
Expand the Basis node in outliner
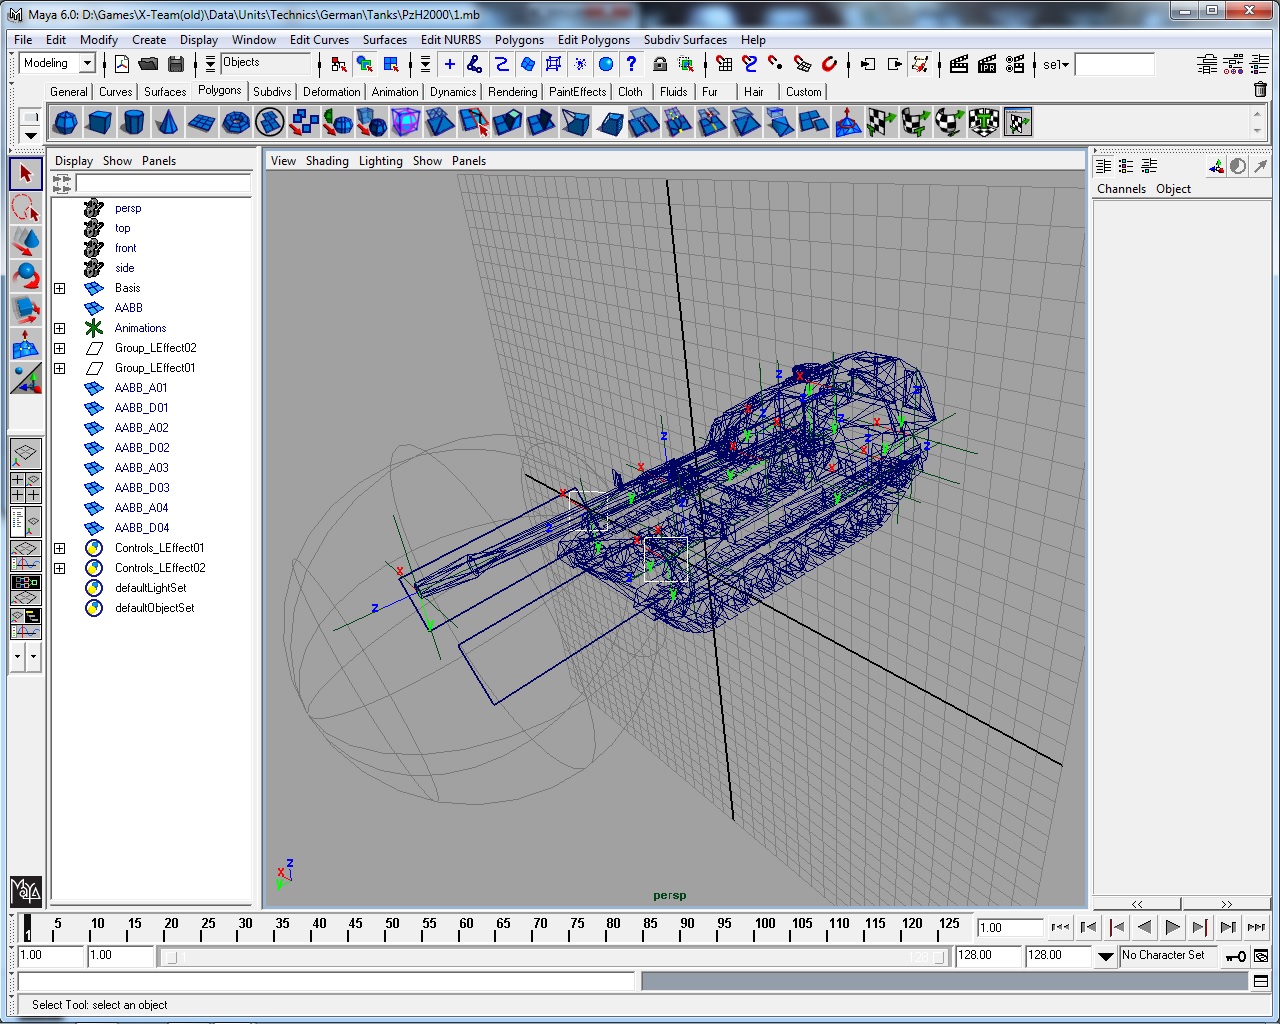59,288
